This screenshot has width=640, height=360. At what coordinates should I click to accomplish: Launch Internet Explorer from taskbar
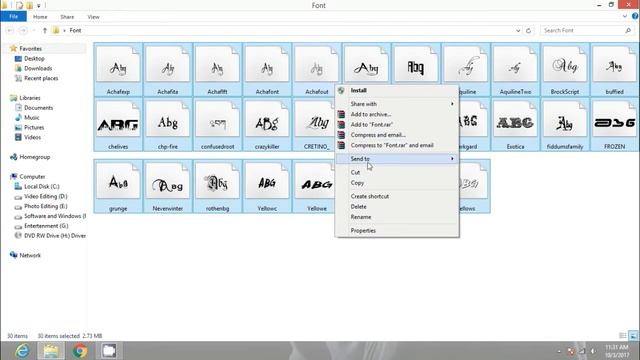tap(22, 351)
